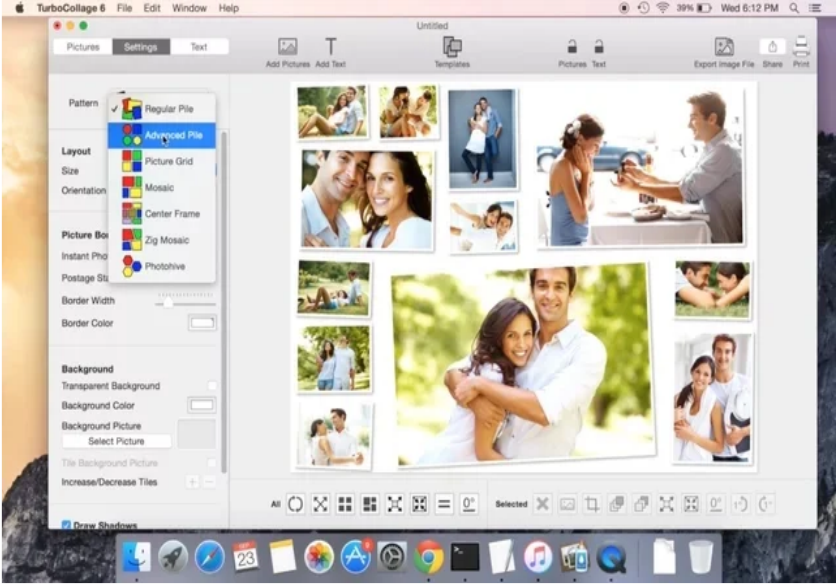Screen dimensions: 836x584
Task: Open Google Chrome from the Dock
Action: click(x=429, y=557)
